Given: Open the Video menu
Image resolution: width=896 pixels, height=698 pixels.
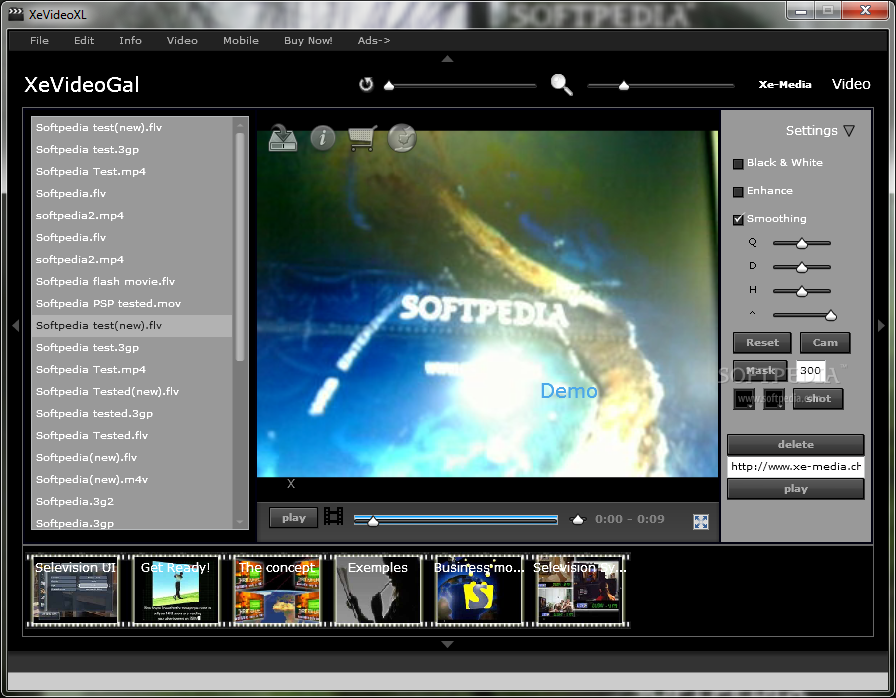Looking at the screenshot, I should click(182, 41).
